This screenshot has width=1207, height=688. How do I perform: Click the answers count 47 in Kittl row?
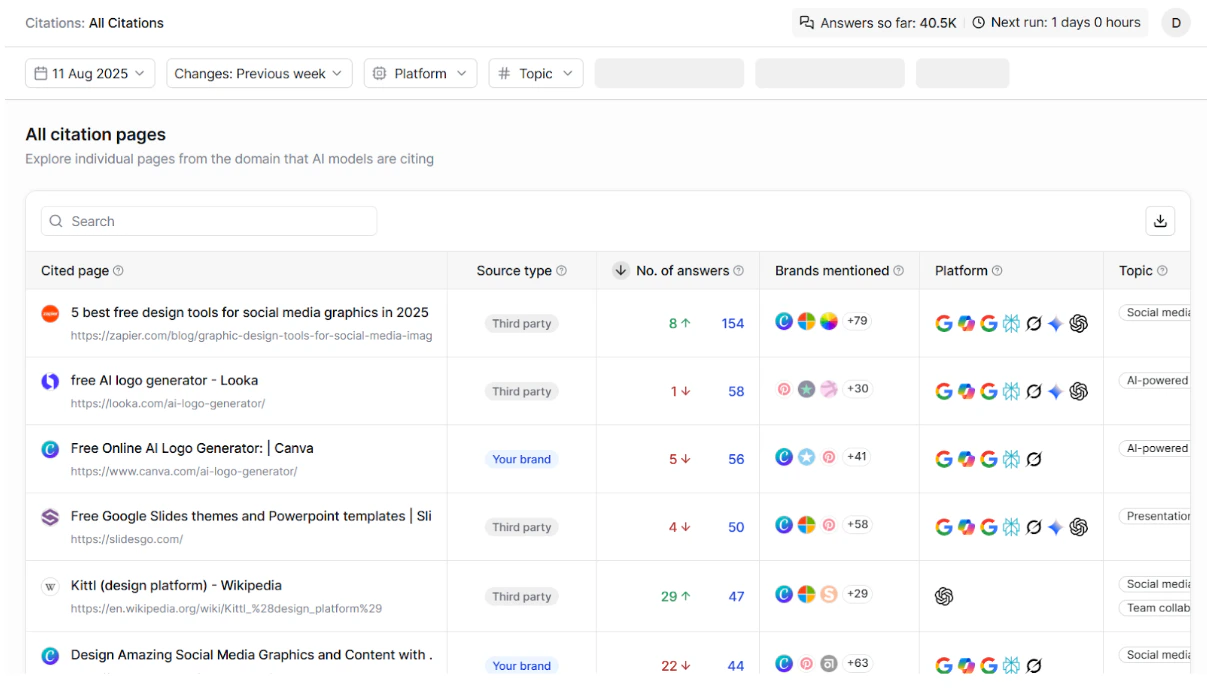[736, 596]
